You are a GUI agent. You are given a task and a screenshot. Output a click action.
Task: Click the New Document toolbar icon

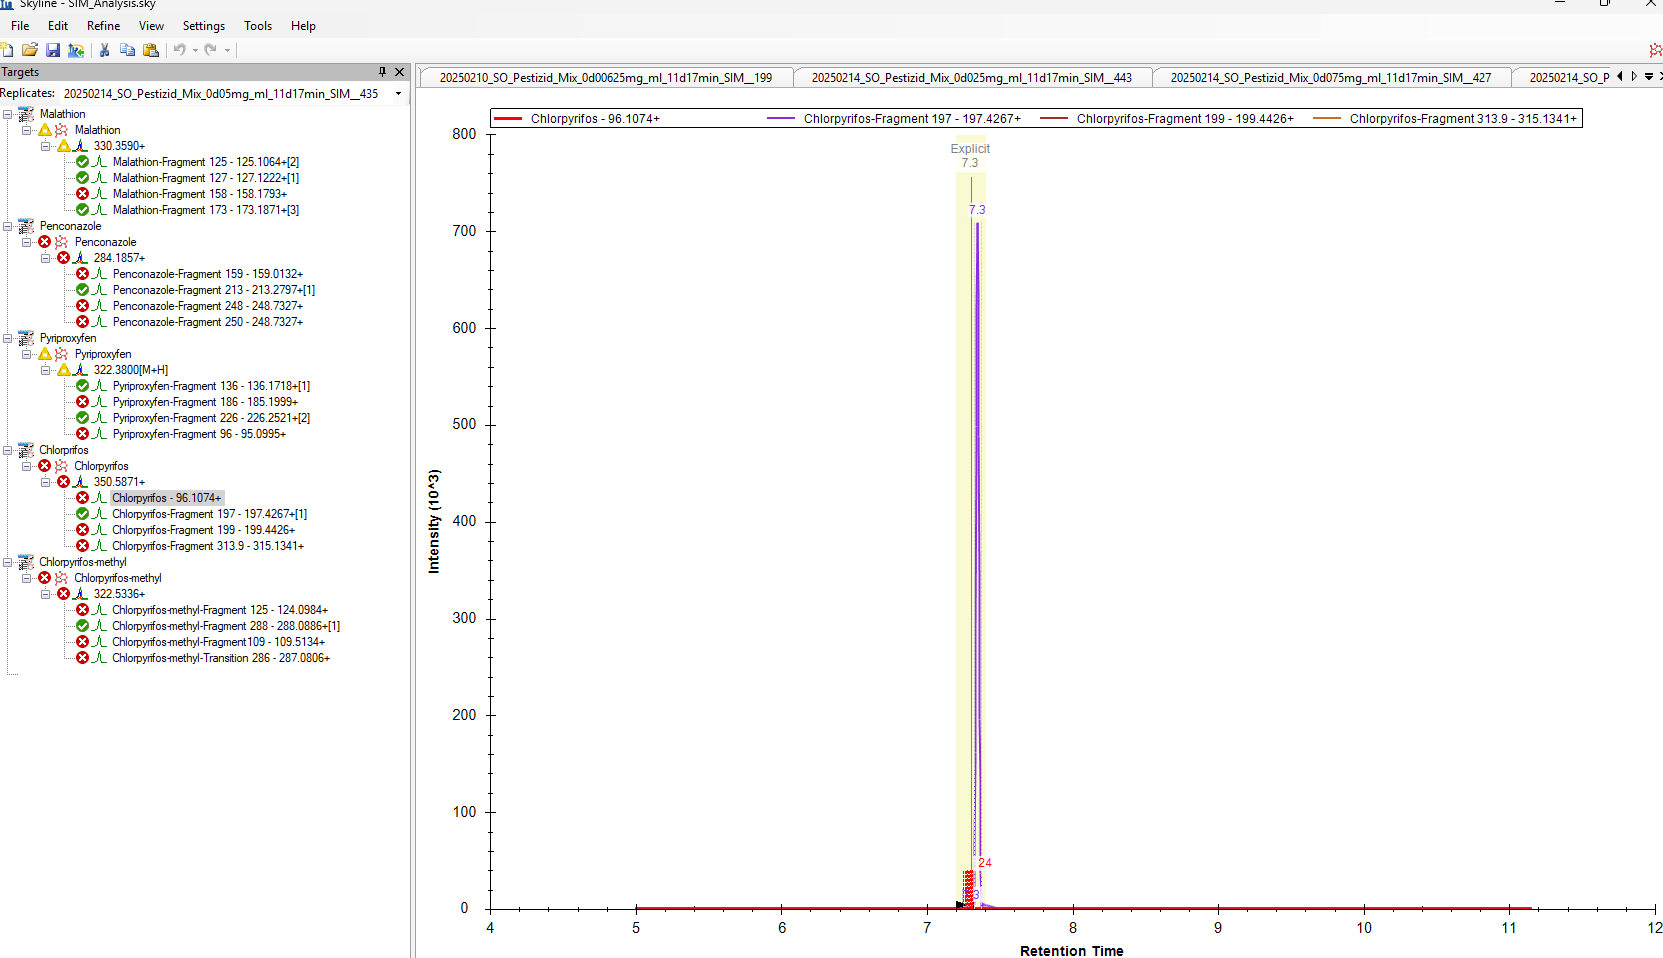pos(8,50)
